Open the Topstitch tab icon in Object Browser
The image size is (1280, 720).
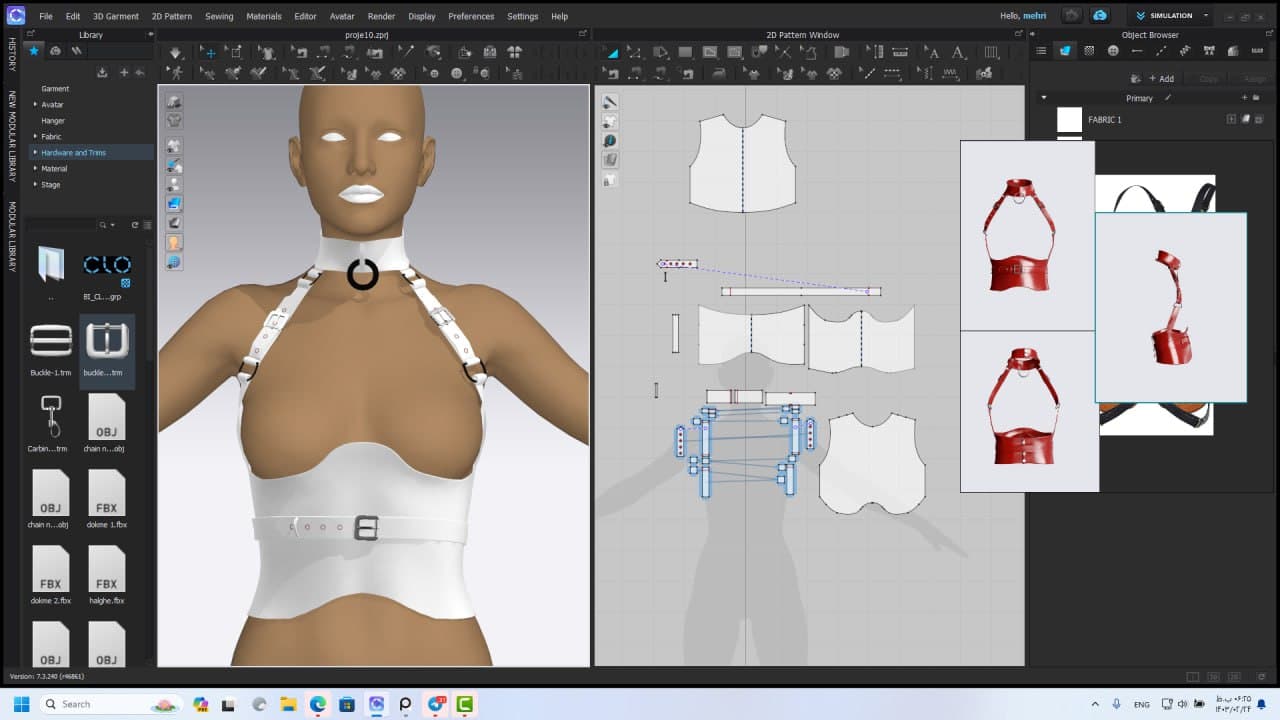pyautogui.click(x=1161, y=51)
